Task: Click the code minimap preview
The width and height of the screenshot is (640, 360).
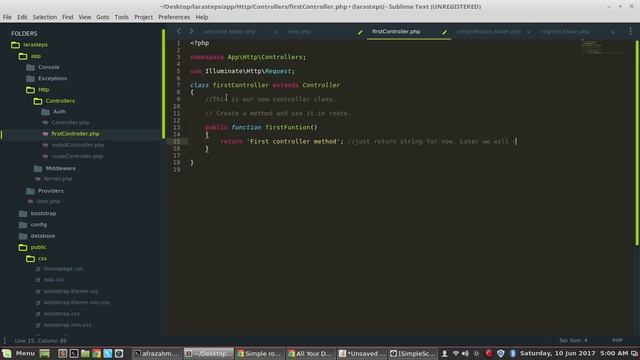Action: point(602,47)
